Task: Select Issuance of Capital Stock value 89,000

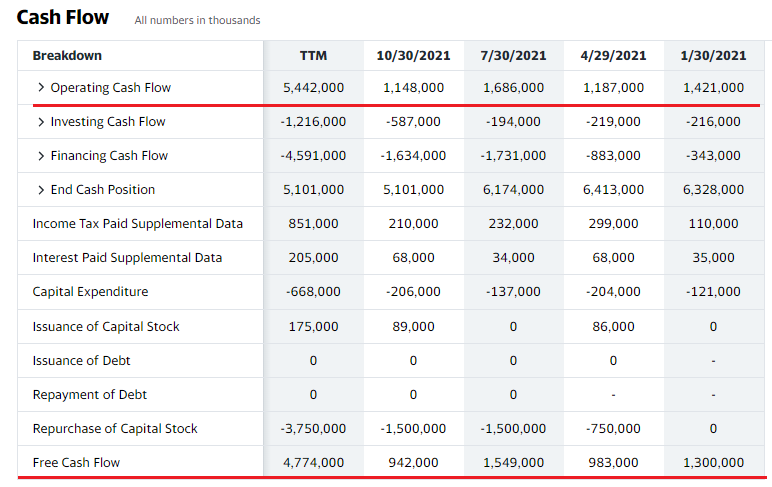Action: click(x=413, y=326)
